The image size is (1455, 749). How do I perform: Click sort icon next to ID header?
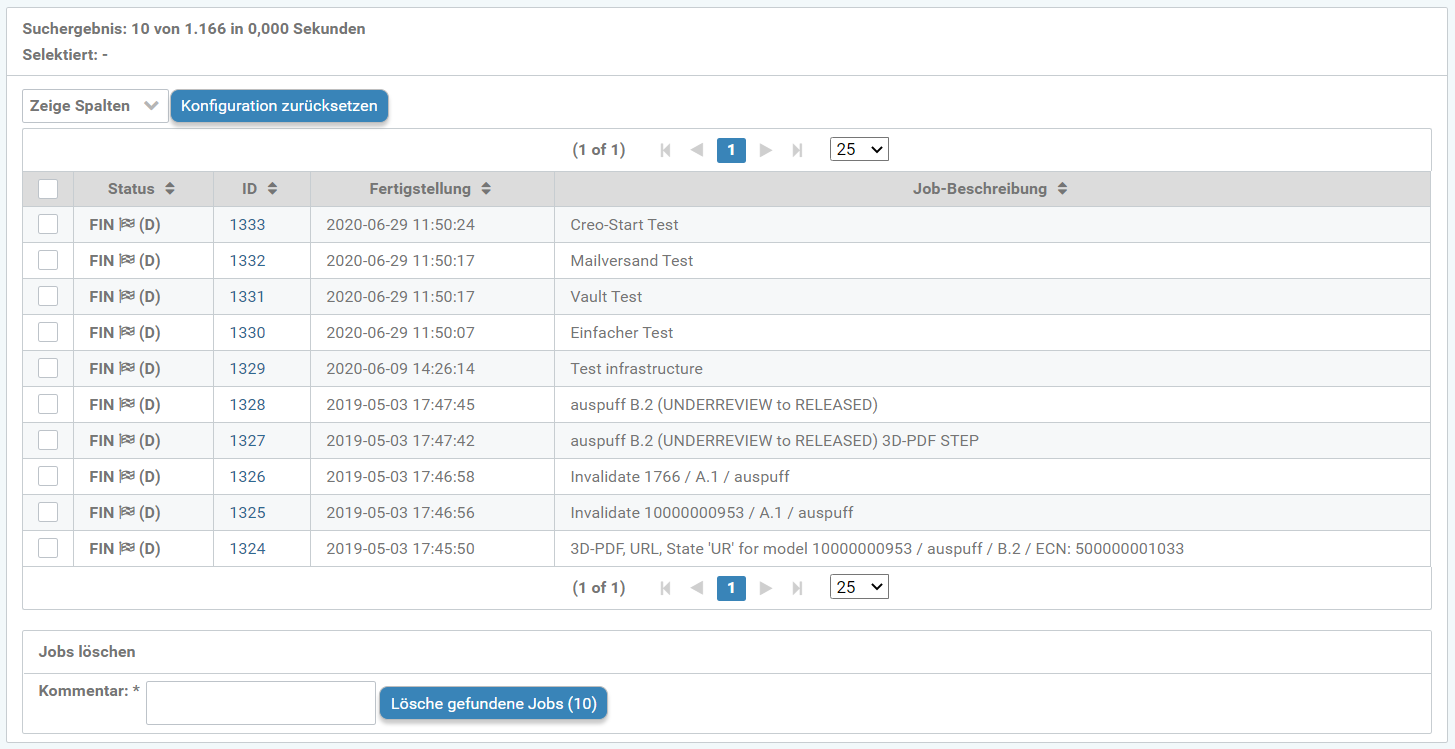[272, 189]
